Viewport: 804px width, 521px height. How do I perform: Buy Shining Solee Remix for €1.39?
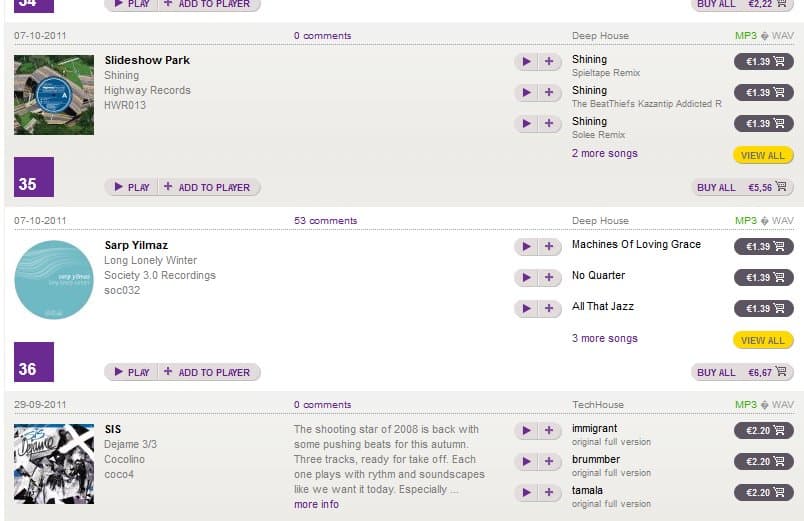764,123
